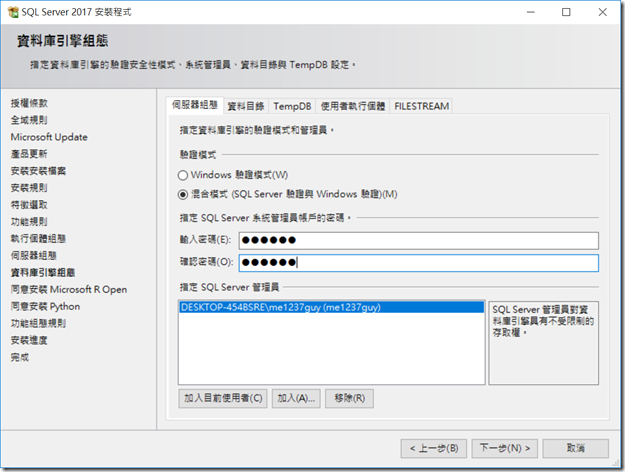Click 執行個體組態 step in sidebar
The width and height of the screenshot is (625, 472).
[38, 239]
